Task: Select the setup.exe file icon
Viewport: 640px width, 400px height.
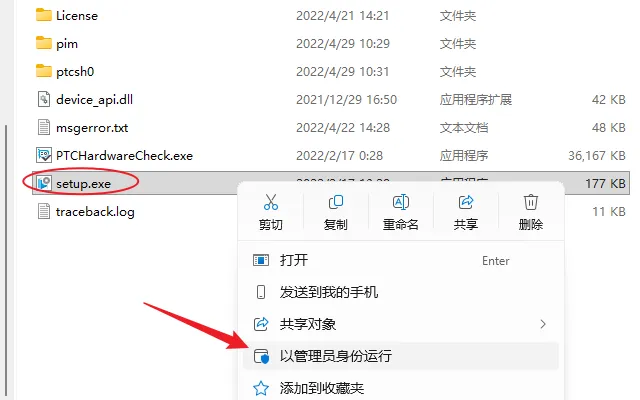Action: 44,183
